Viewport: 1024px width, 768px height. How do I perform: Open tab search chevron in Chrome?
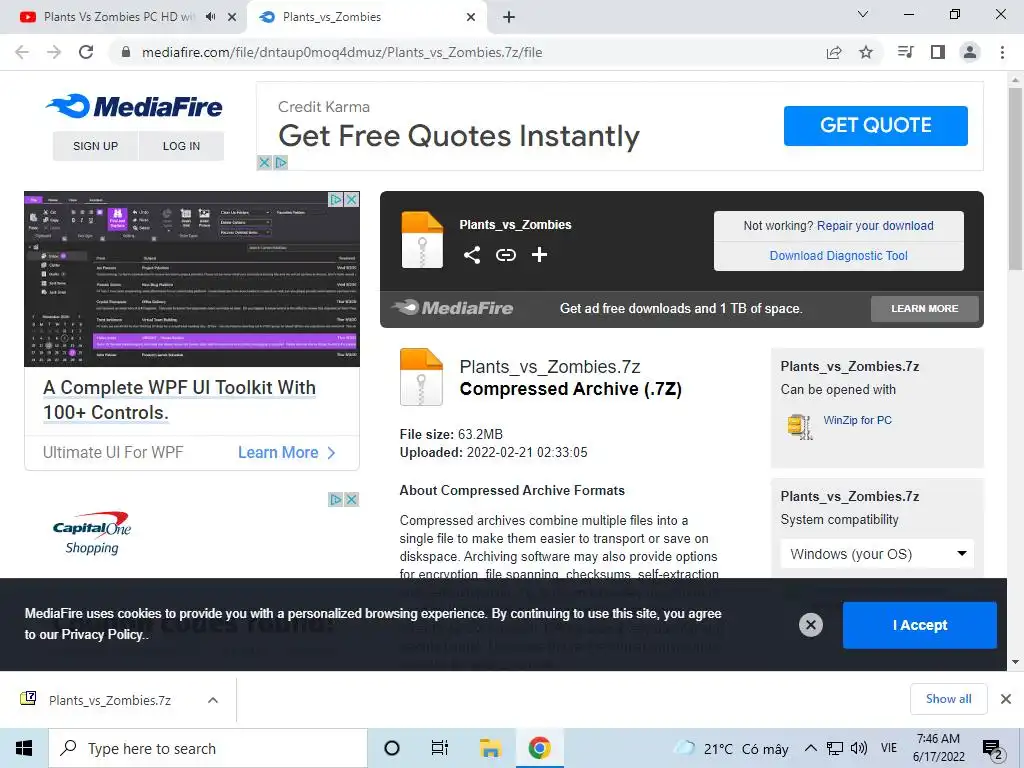[x=863, y=14]
